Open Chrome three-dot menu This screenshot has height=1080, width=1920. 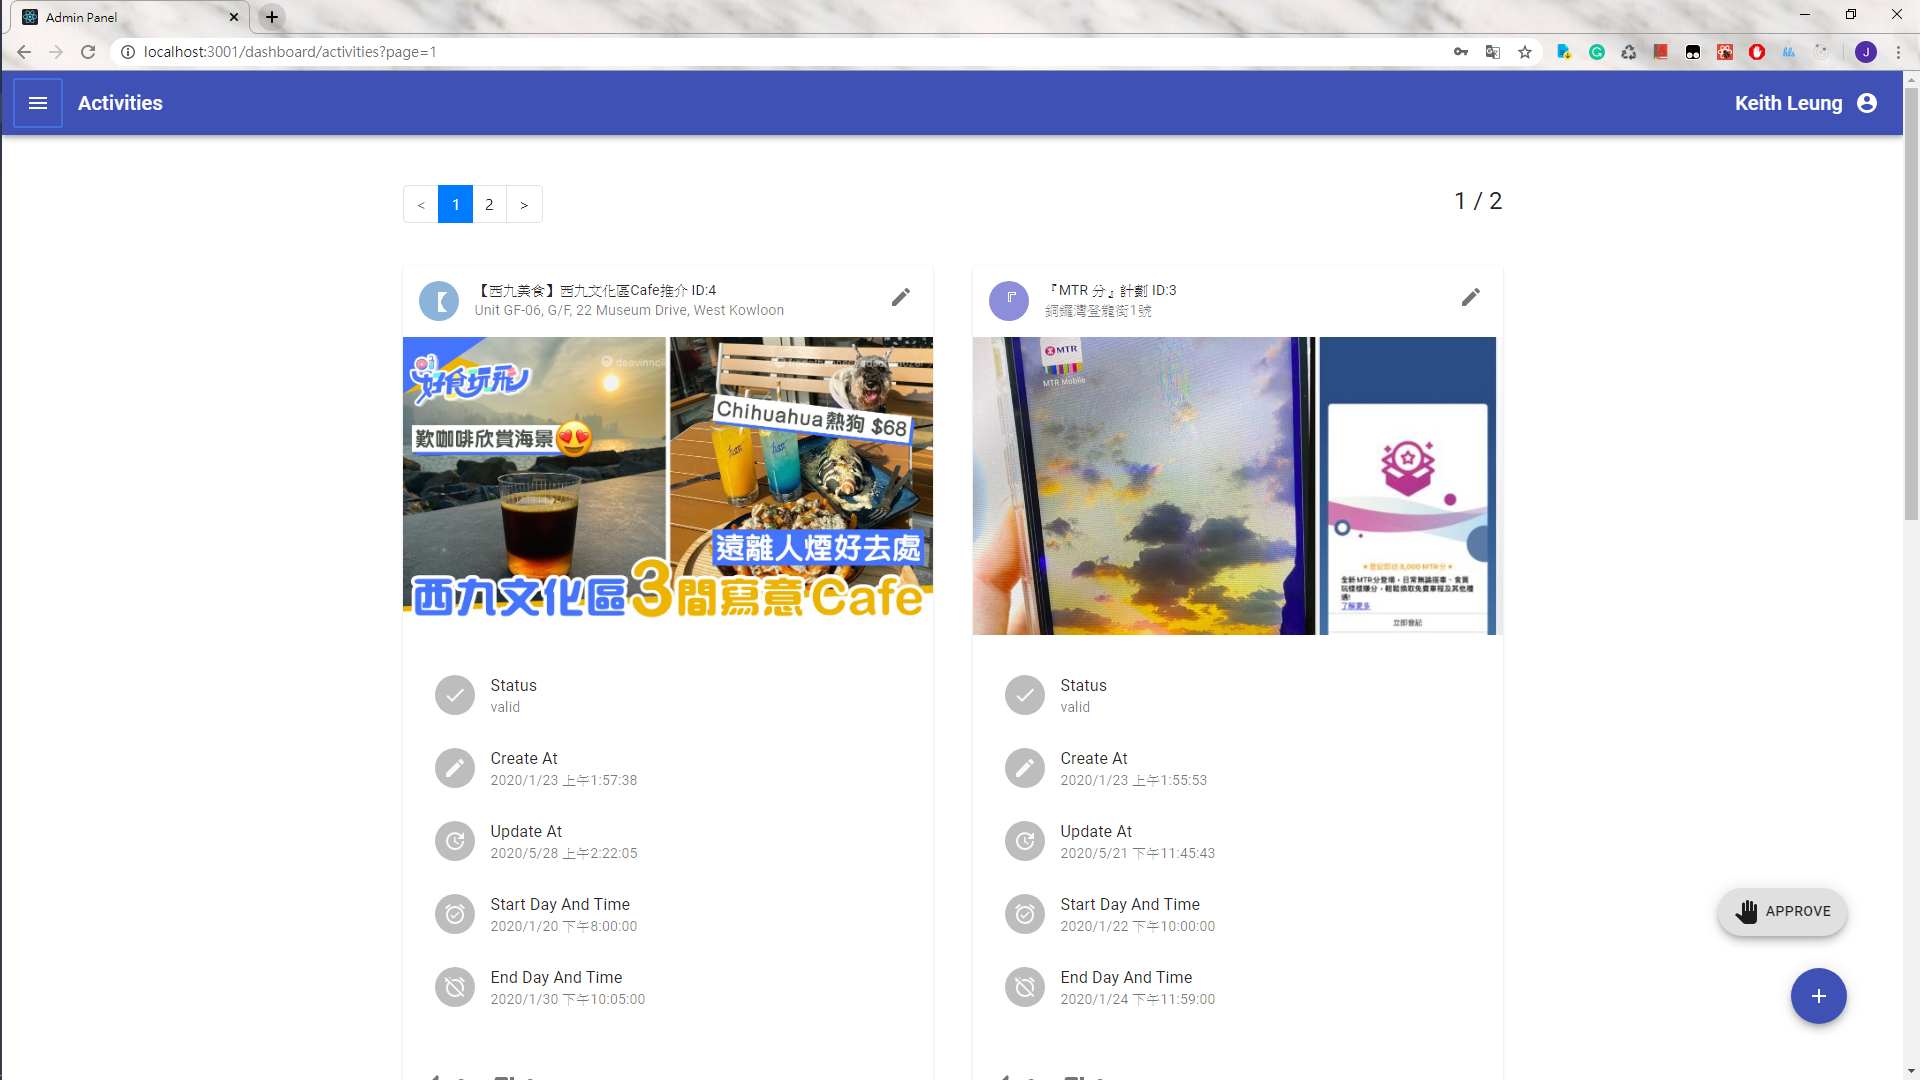[1898, 52]
